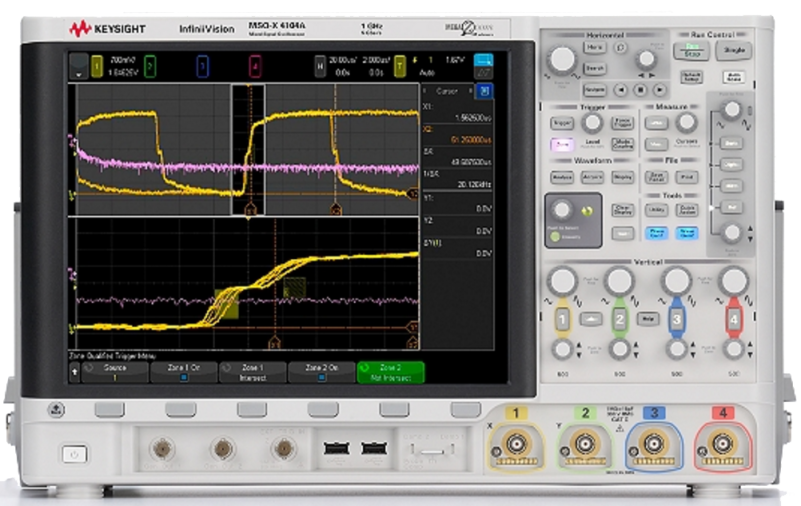
Task: Tap the back arrow beside the Source softkey
Action: (75, 372)
